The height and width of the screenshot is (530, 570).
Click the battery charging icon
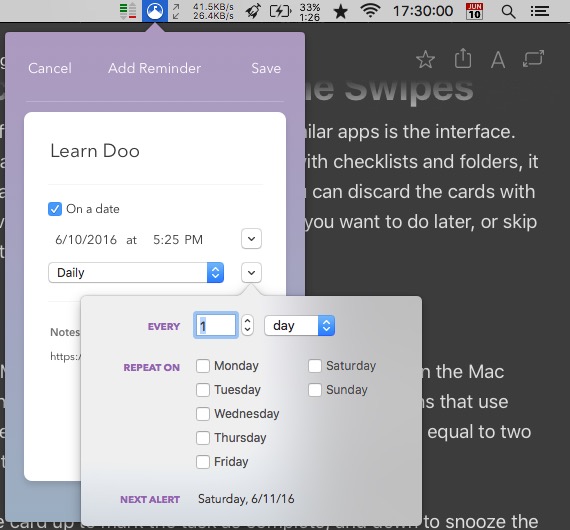[x=280, y=11]
